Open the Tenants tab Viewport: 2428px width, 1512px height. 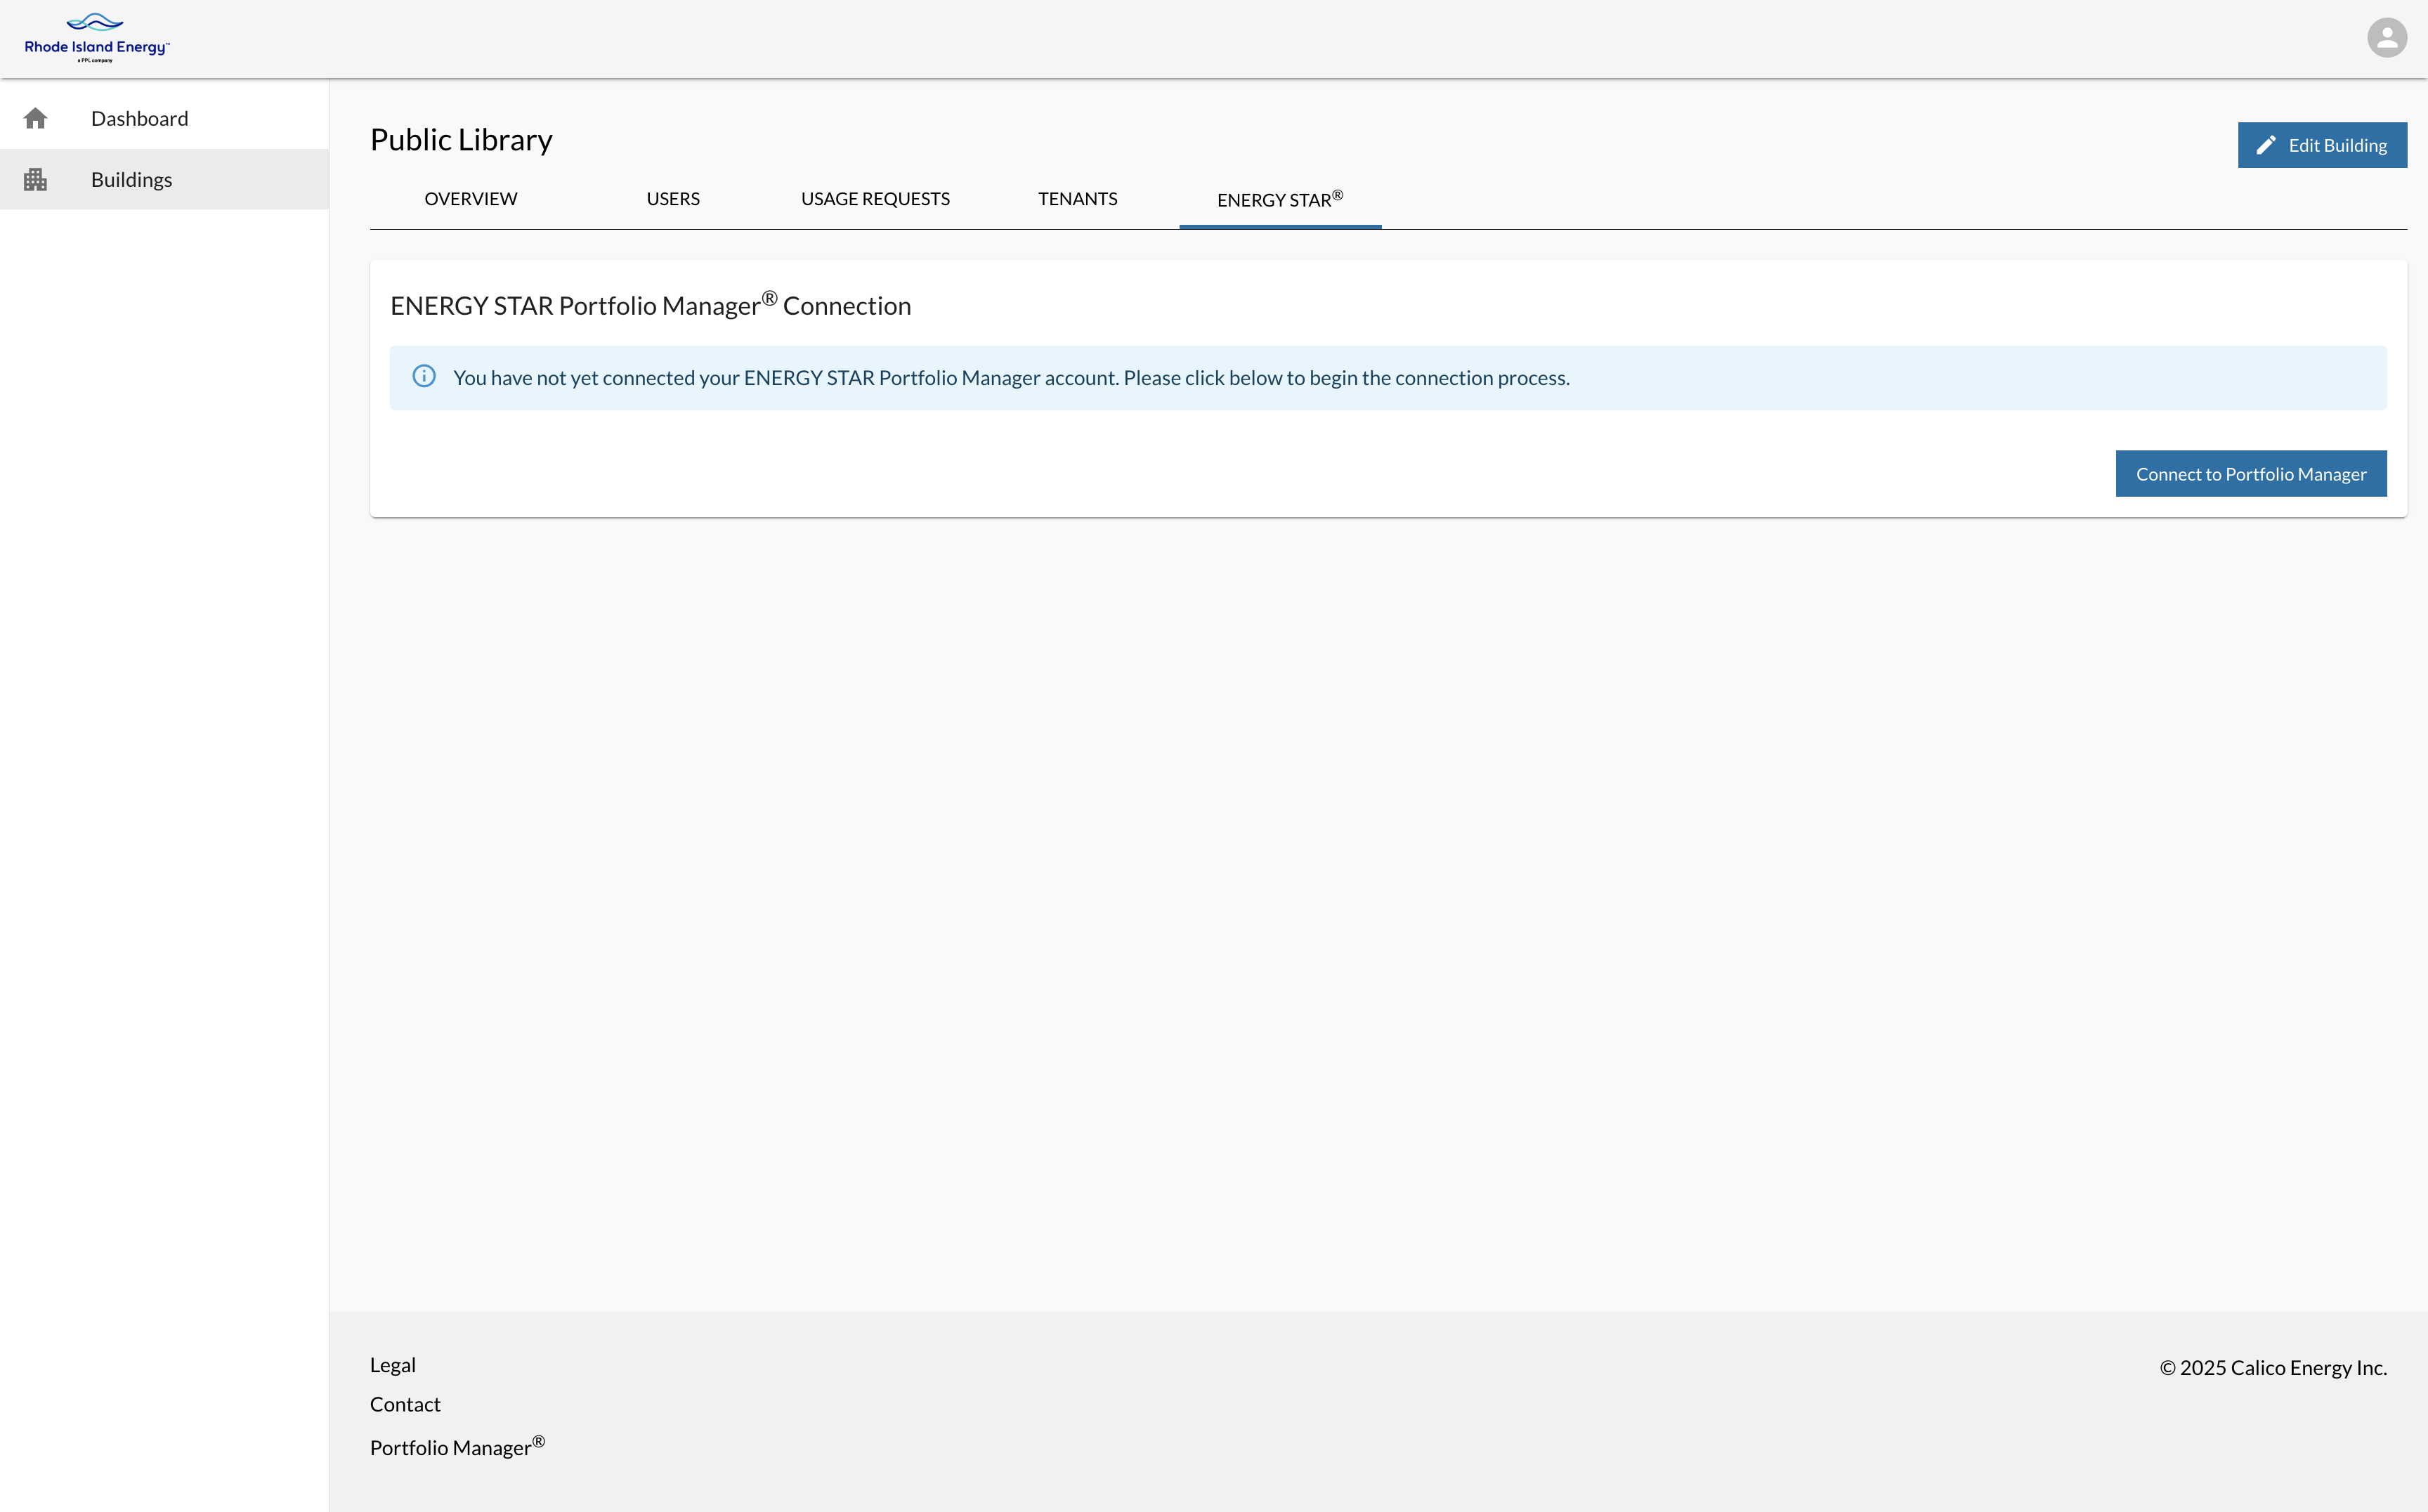pos(1078,199)
